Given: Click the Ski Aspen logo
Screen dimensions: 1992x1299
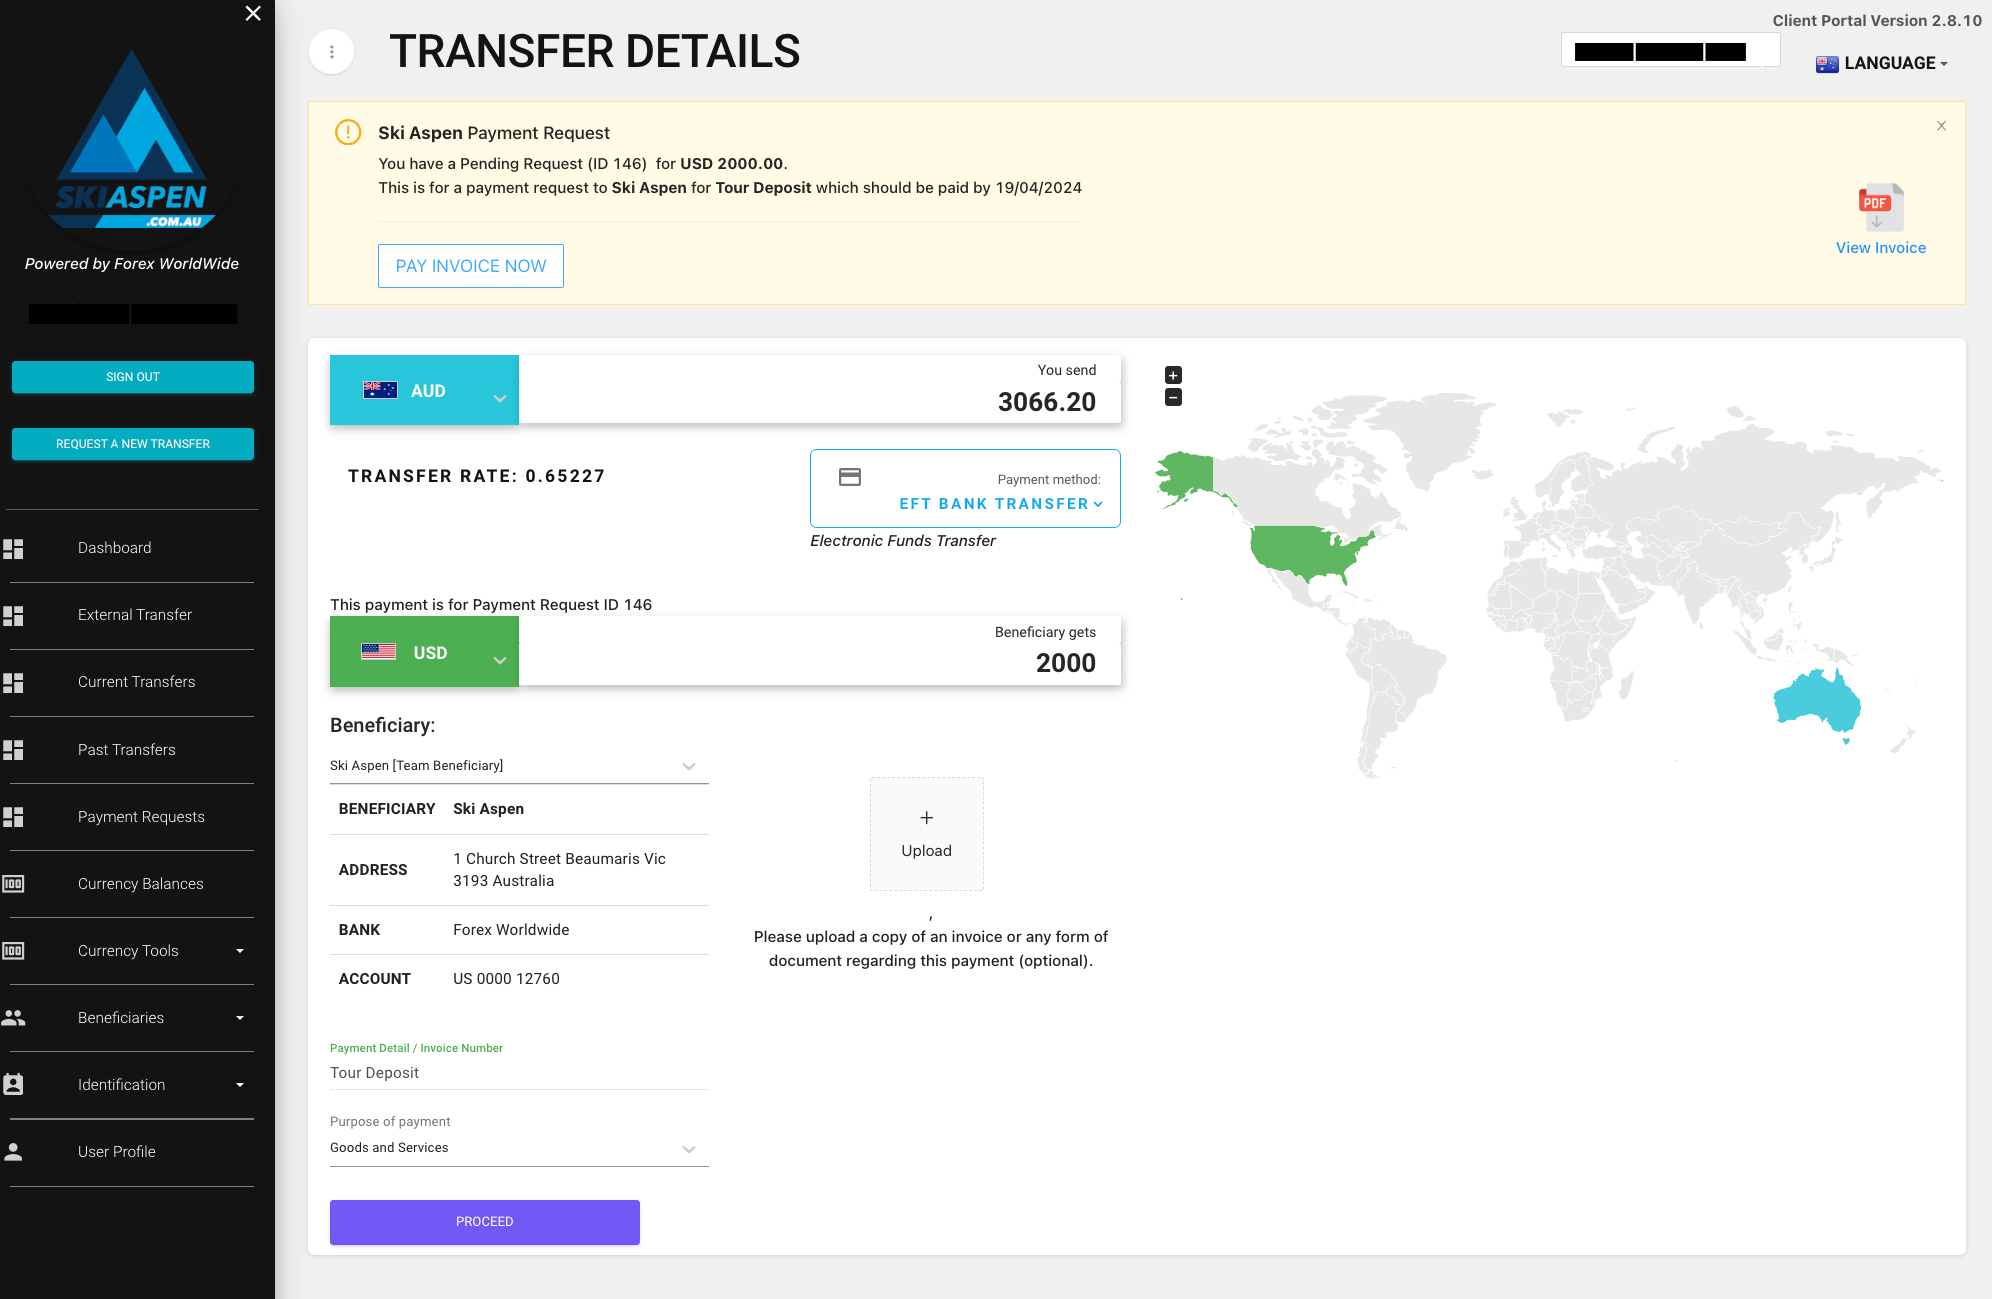Looking at the screenshot, I should click(131, 142).
